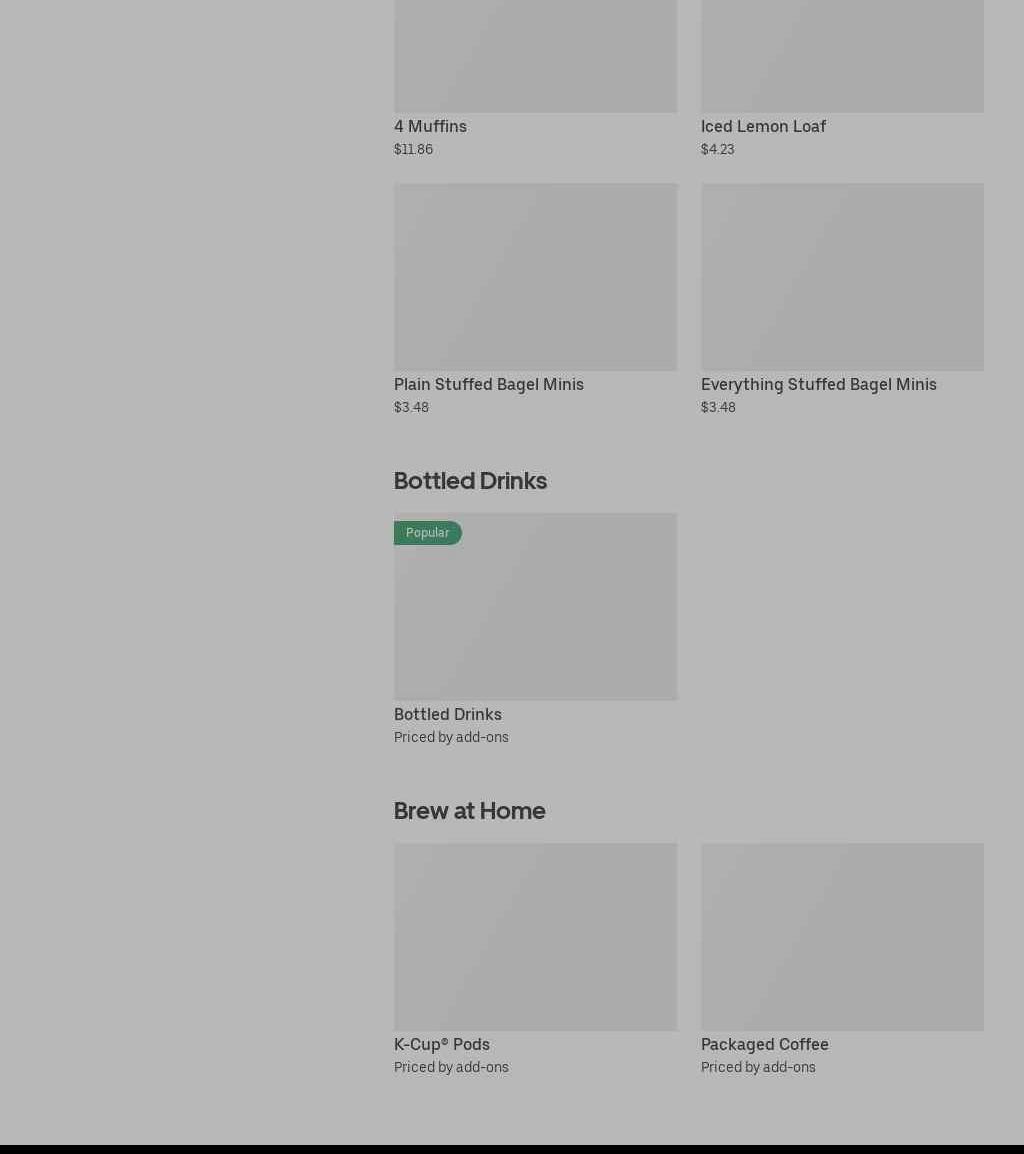Click the Popular badge on Bottled Drinks
Screen dimensions: 1024x1154
(x=428, y=533)
